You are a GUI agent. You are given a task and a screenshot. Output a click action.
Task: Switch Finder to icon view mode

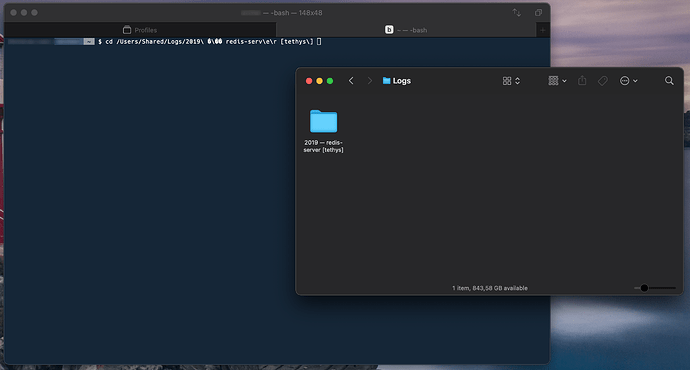[507, 81]
